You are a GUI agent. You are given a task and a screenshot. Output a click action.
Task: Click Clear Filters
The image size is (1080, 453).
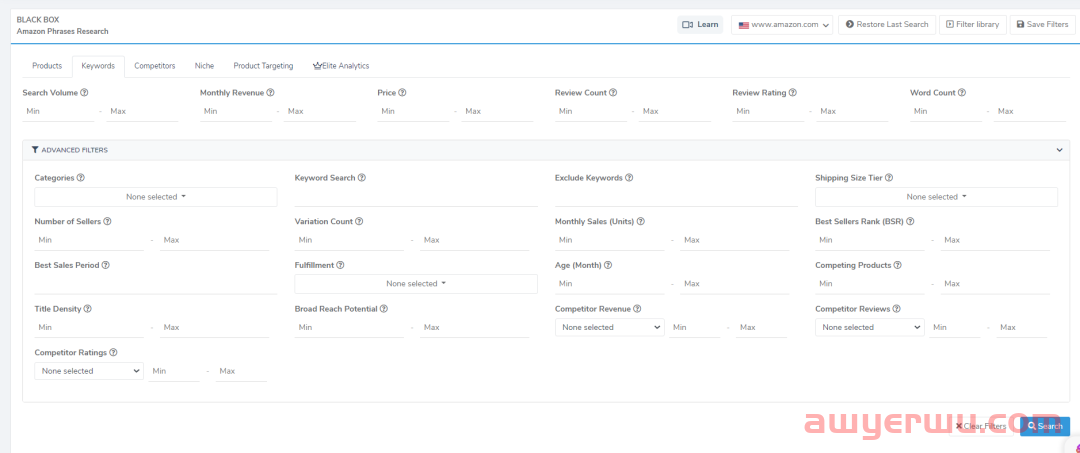[981, 426]
